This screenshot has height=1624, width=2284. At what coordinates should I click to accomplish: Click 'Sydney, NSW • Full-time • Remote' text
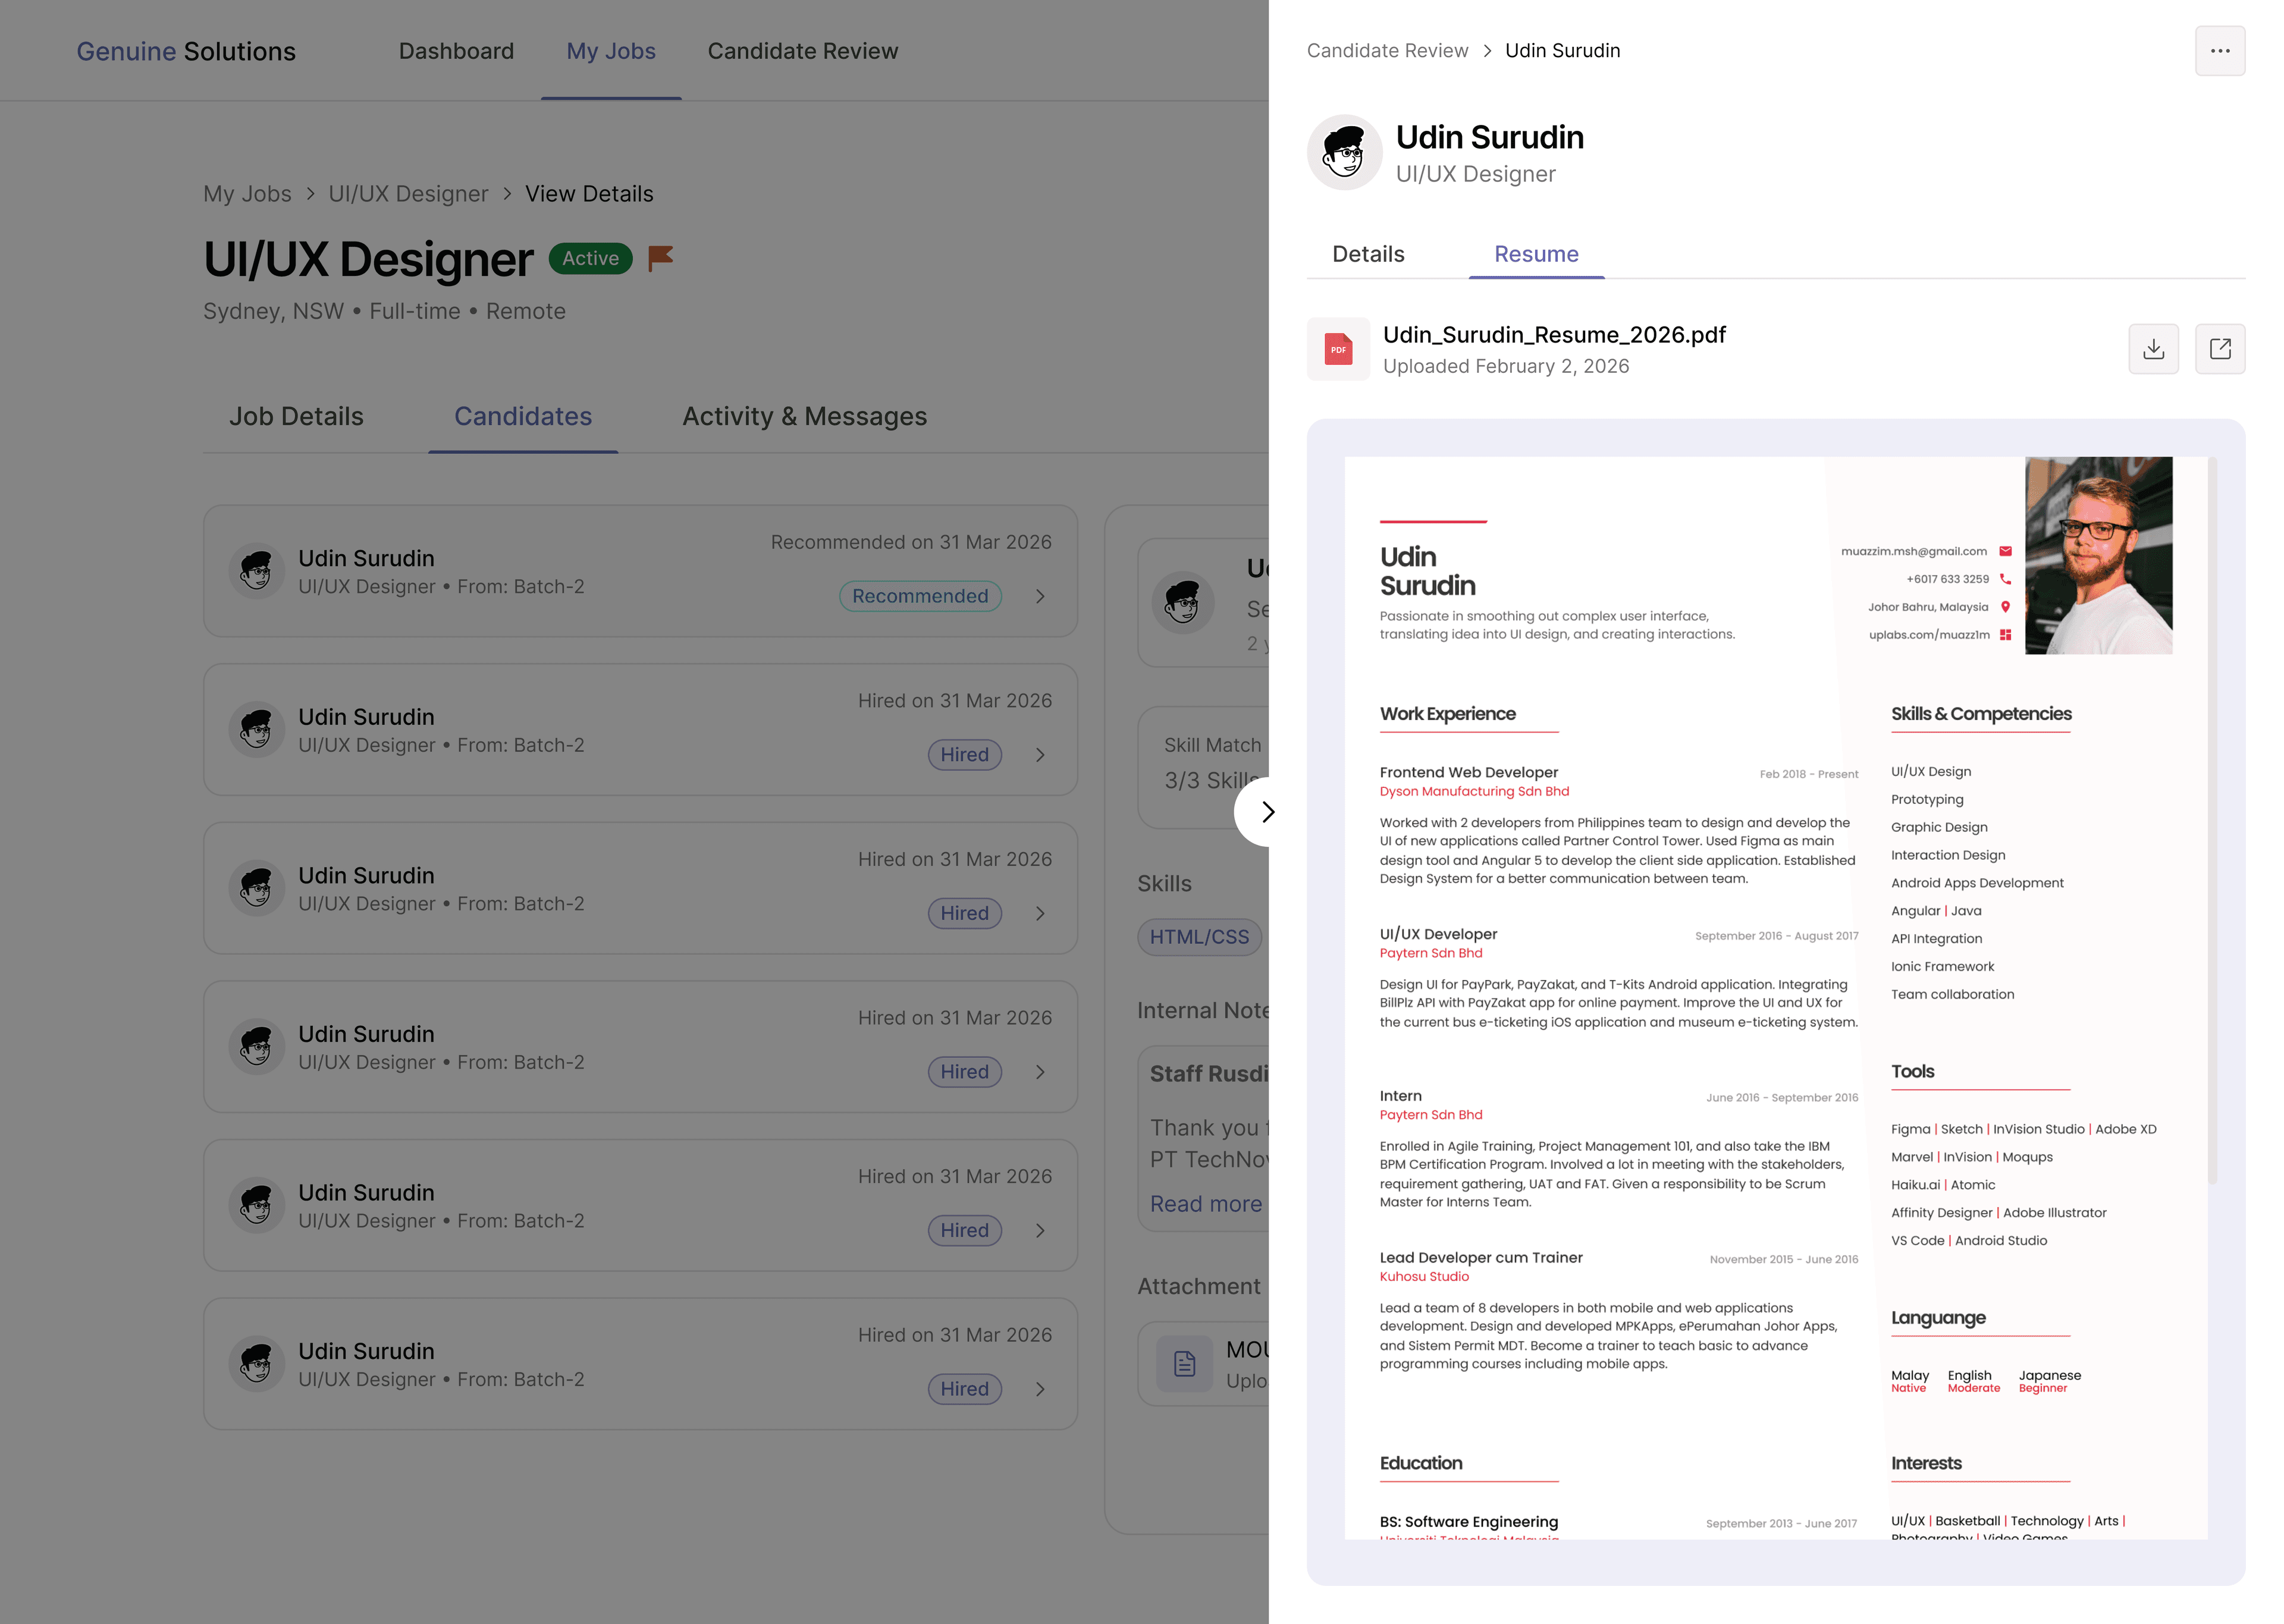click(384, 311)
